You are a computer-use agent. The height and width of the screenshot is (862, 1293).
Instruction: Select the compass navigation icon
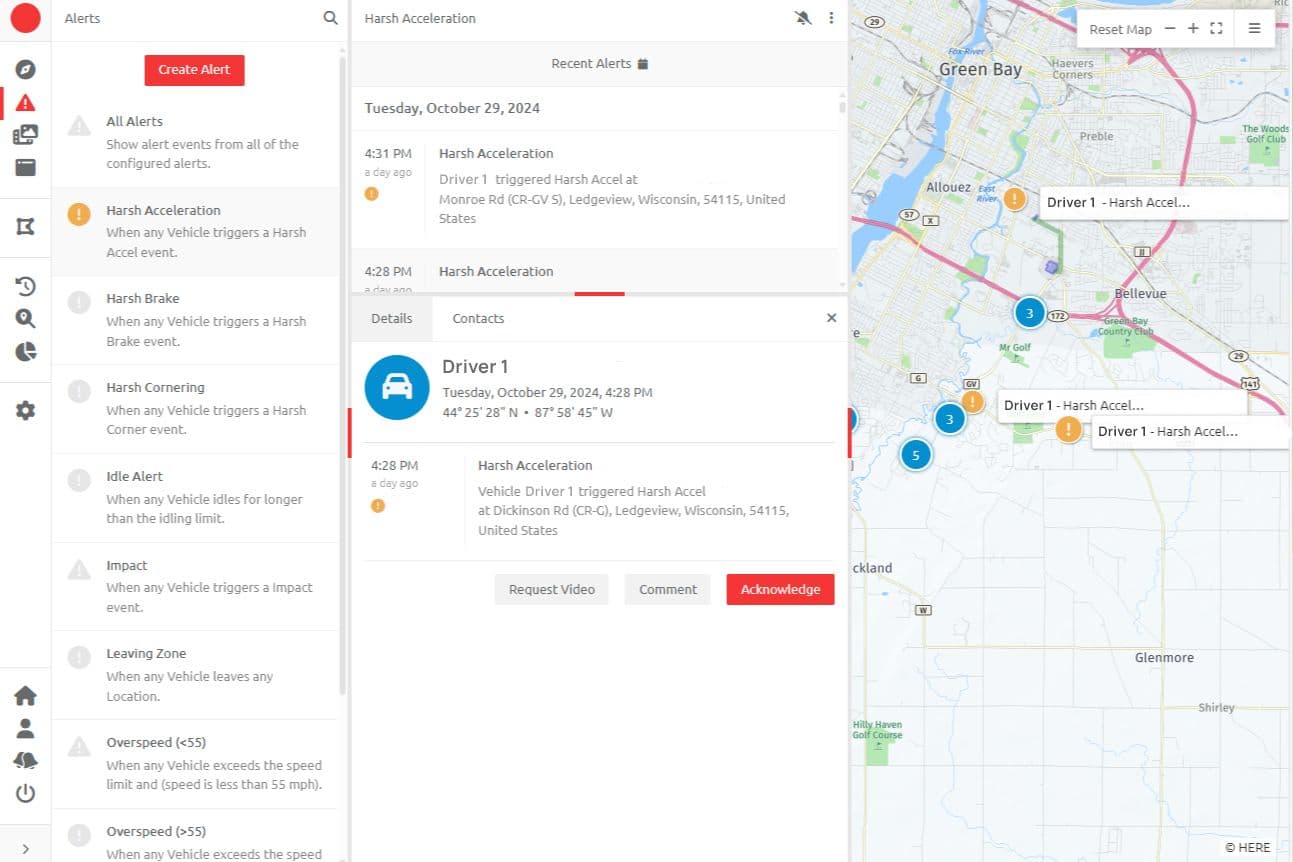pos(25,69)
